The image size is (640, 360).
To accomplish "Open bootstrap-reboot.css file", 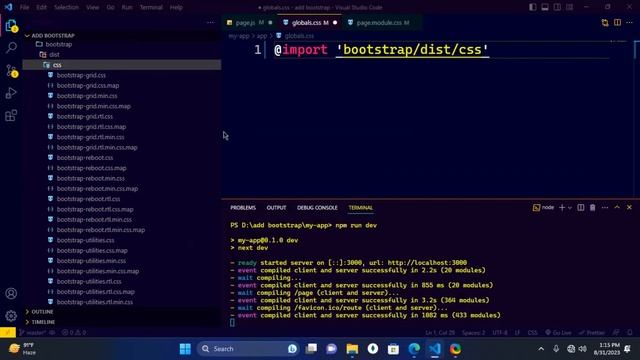I will (x=85, y=158).
